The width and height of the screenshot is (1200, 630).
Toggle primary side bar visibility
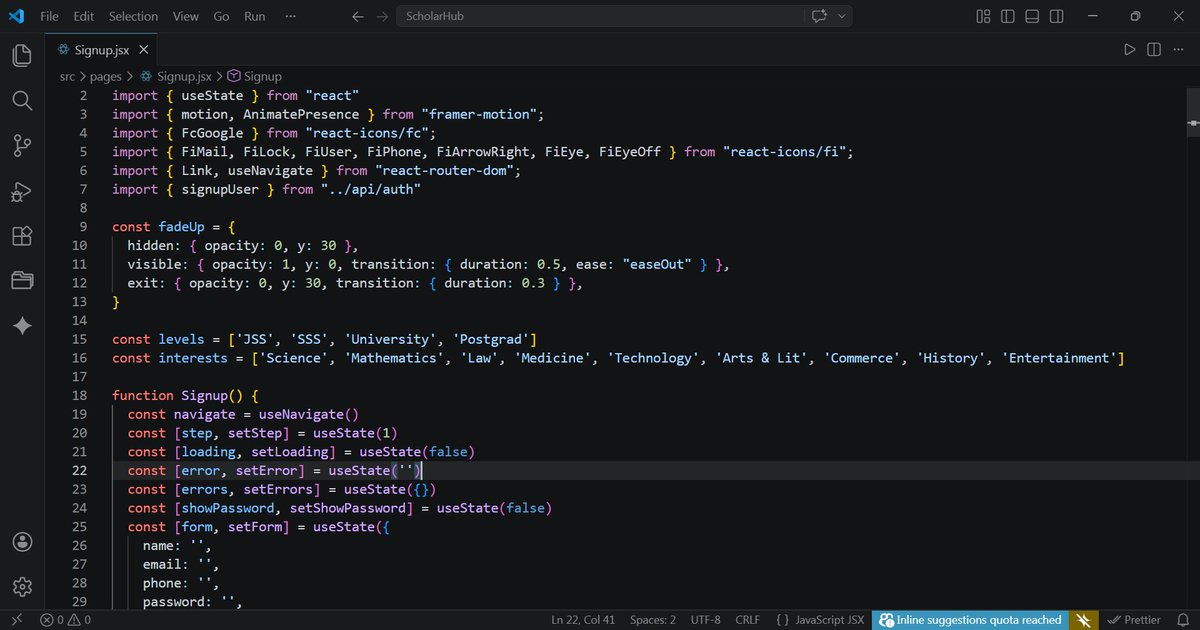pyautogui.click(x=1007, y=16)
